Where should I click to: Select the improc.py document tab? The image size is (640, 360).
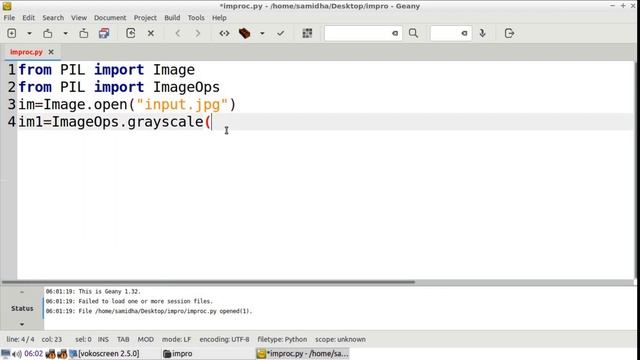tap(26, 52)
